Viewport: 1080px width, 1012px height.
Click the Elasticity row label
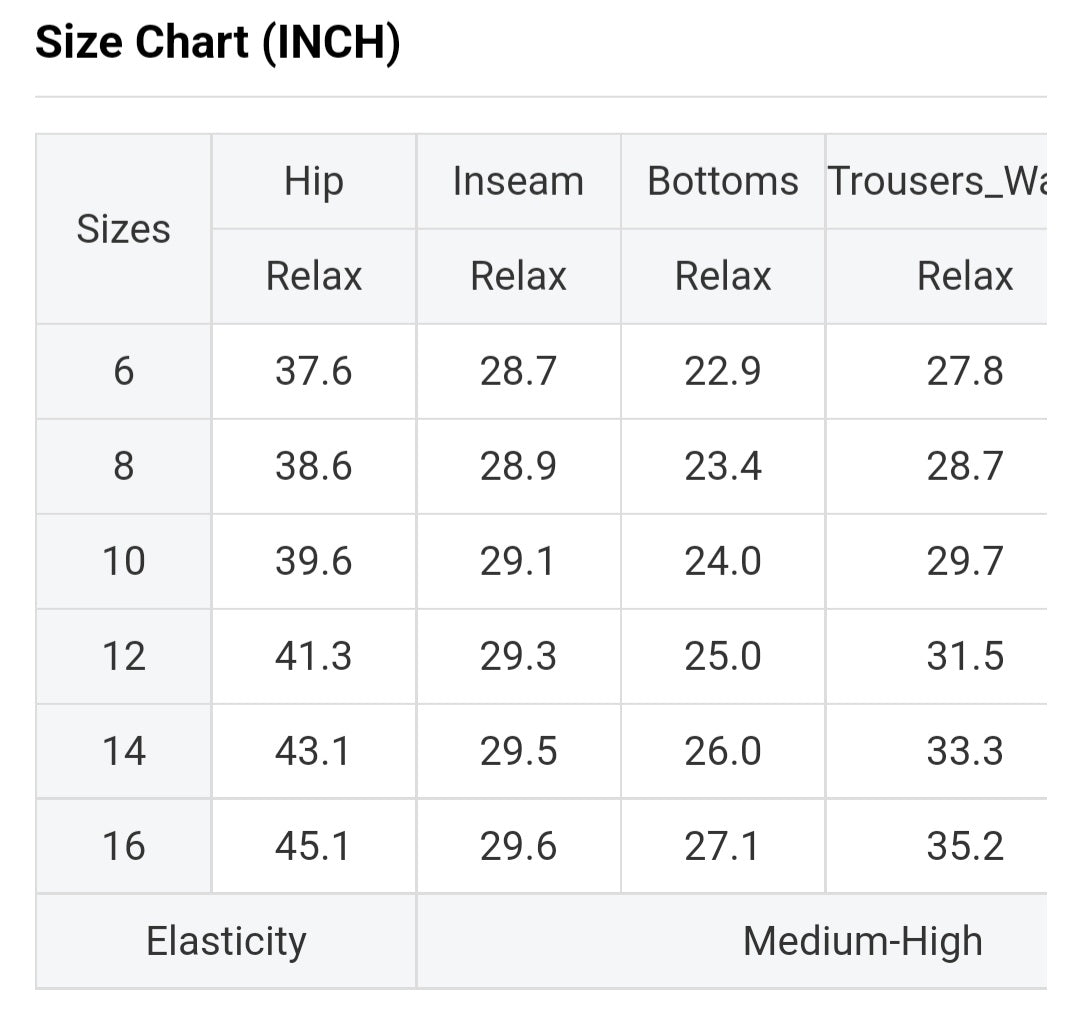[x=226, y=941]
